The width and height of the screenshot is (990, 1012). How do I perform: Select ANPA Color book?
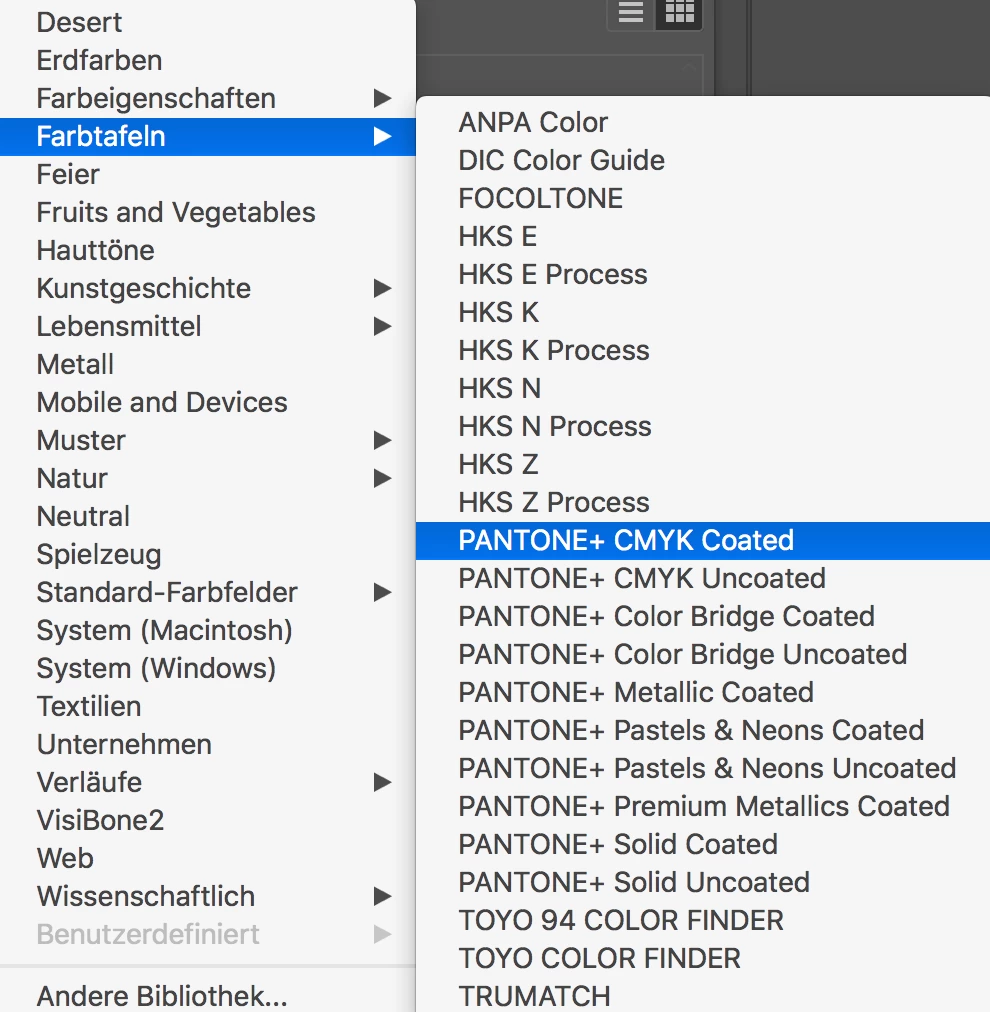coord(703,123)
